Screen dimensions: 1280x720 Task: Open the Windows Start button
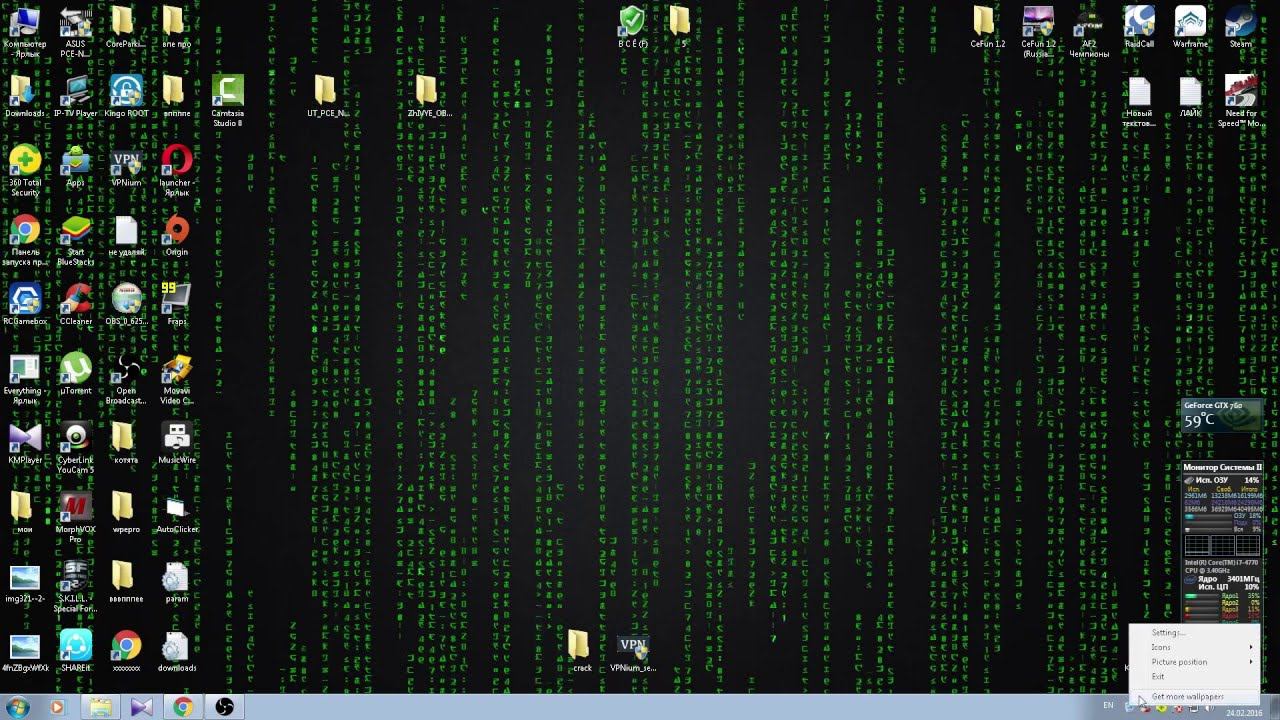click(18, 707)
